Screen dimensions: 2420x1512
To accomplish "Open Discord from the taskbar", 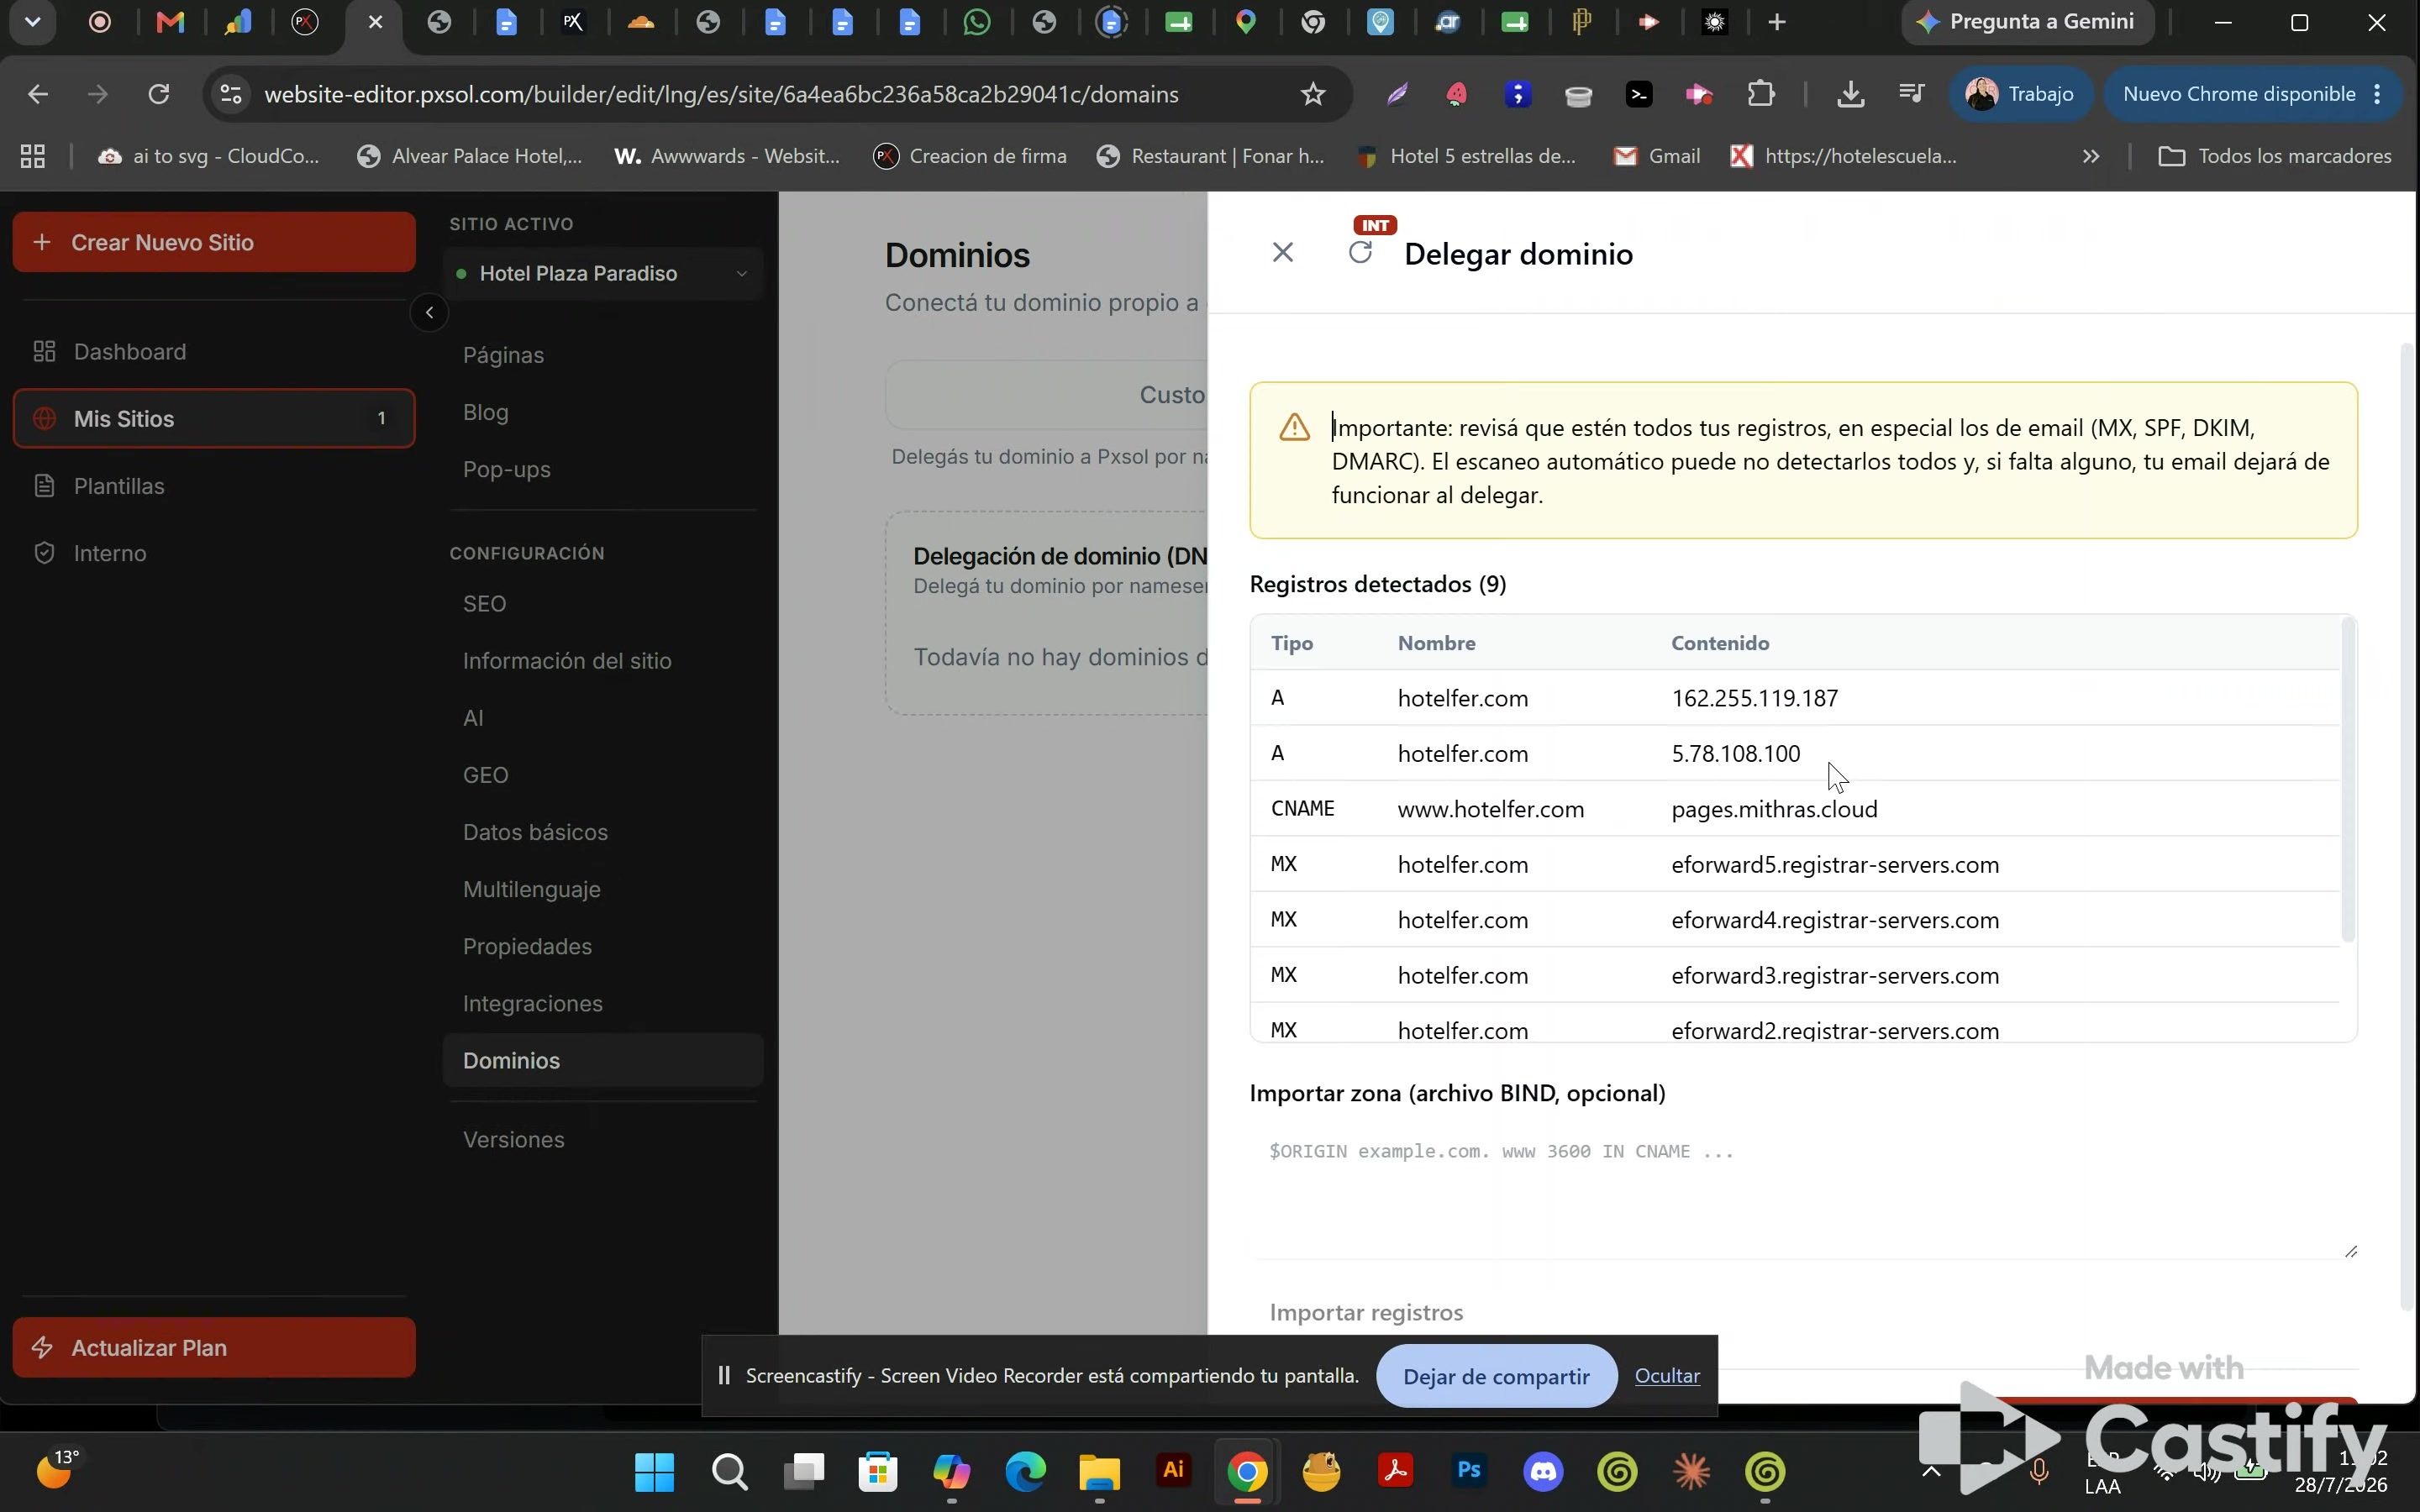I will (x=1543, y=1470).
